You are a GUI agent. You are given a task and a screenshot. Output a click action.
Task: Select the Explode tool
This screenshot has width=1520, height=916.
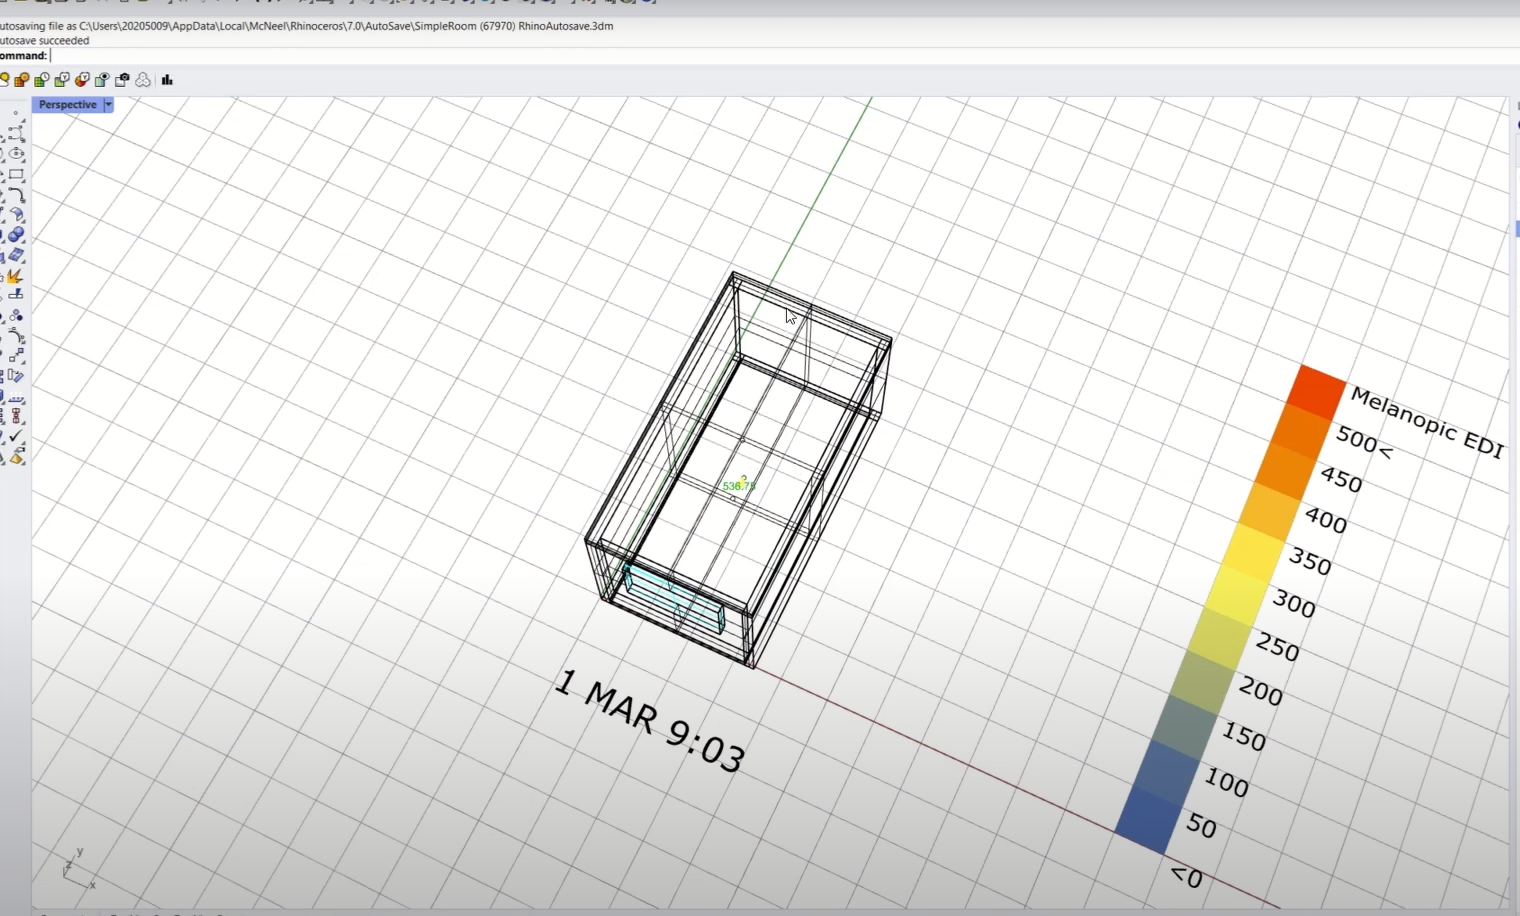coord(15,275)
